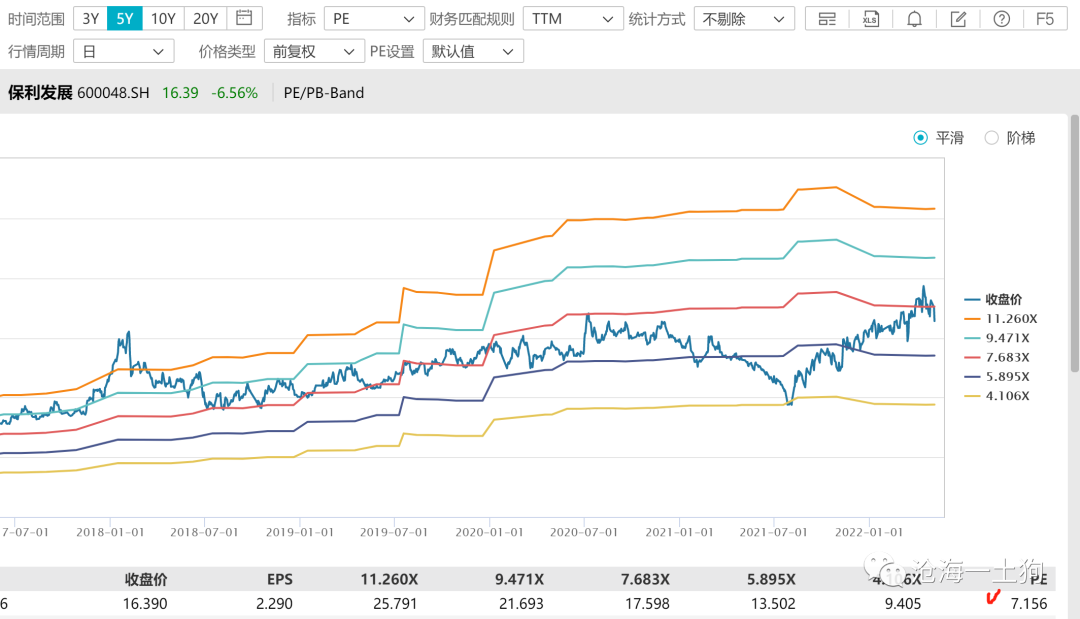Image resolution: width=1080 pixels, height=619 pixels.
Task: Click the edit note pencil icon
Action: click(958, 19)
